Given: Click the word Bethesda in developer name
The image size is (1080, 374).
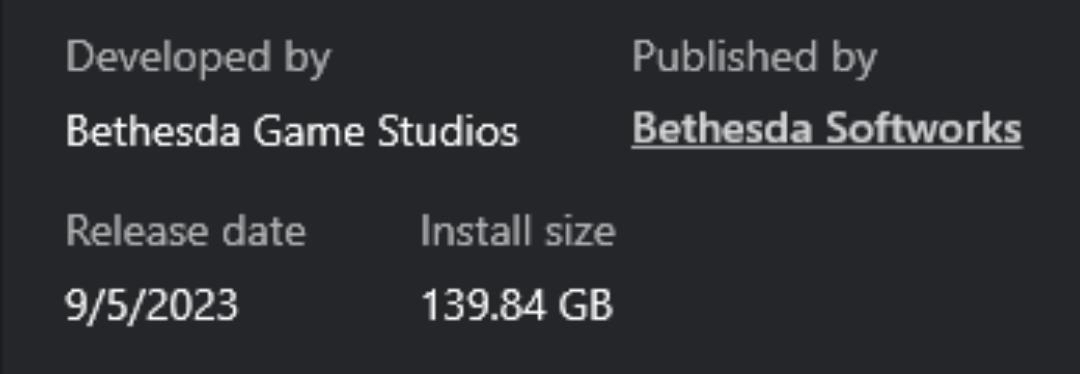Looking at the screenshot, I should (x=153, y=131).
